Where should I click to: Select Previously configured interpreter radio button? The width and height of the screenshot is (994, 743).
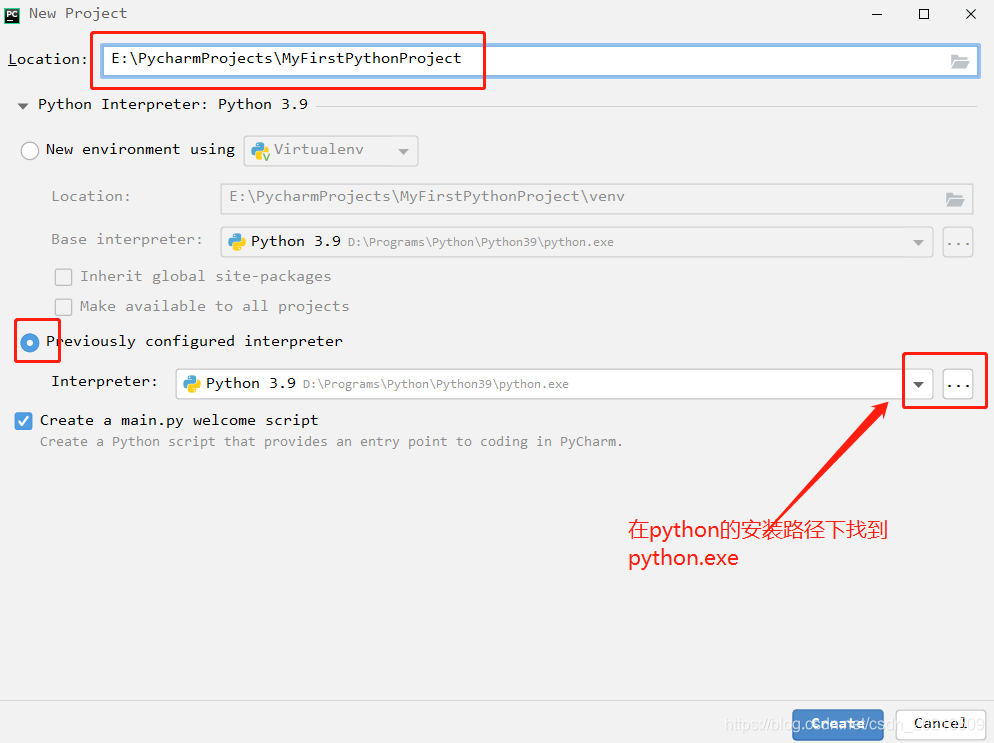click(x=30, y=342)
